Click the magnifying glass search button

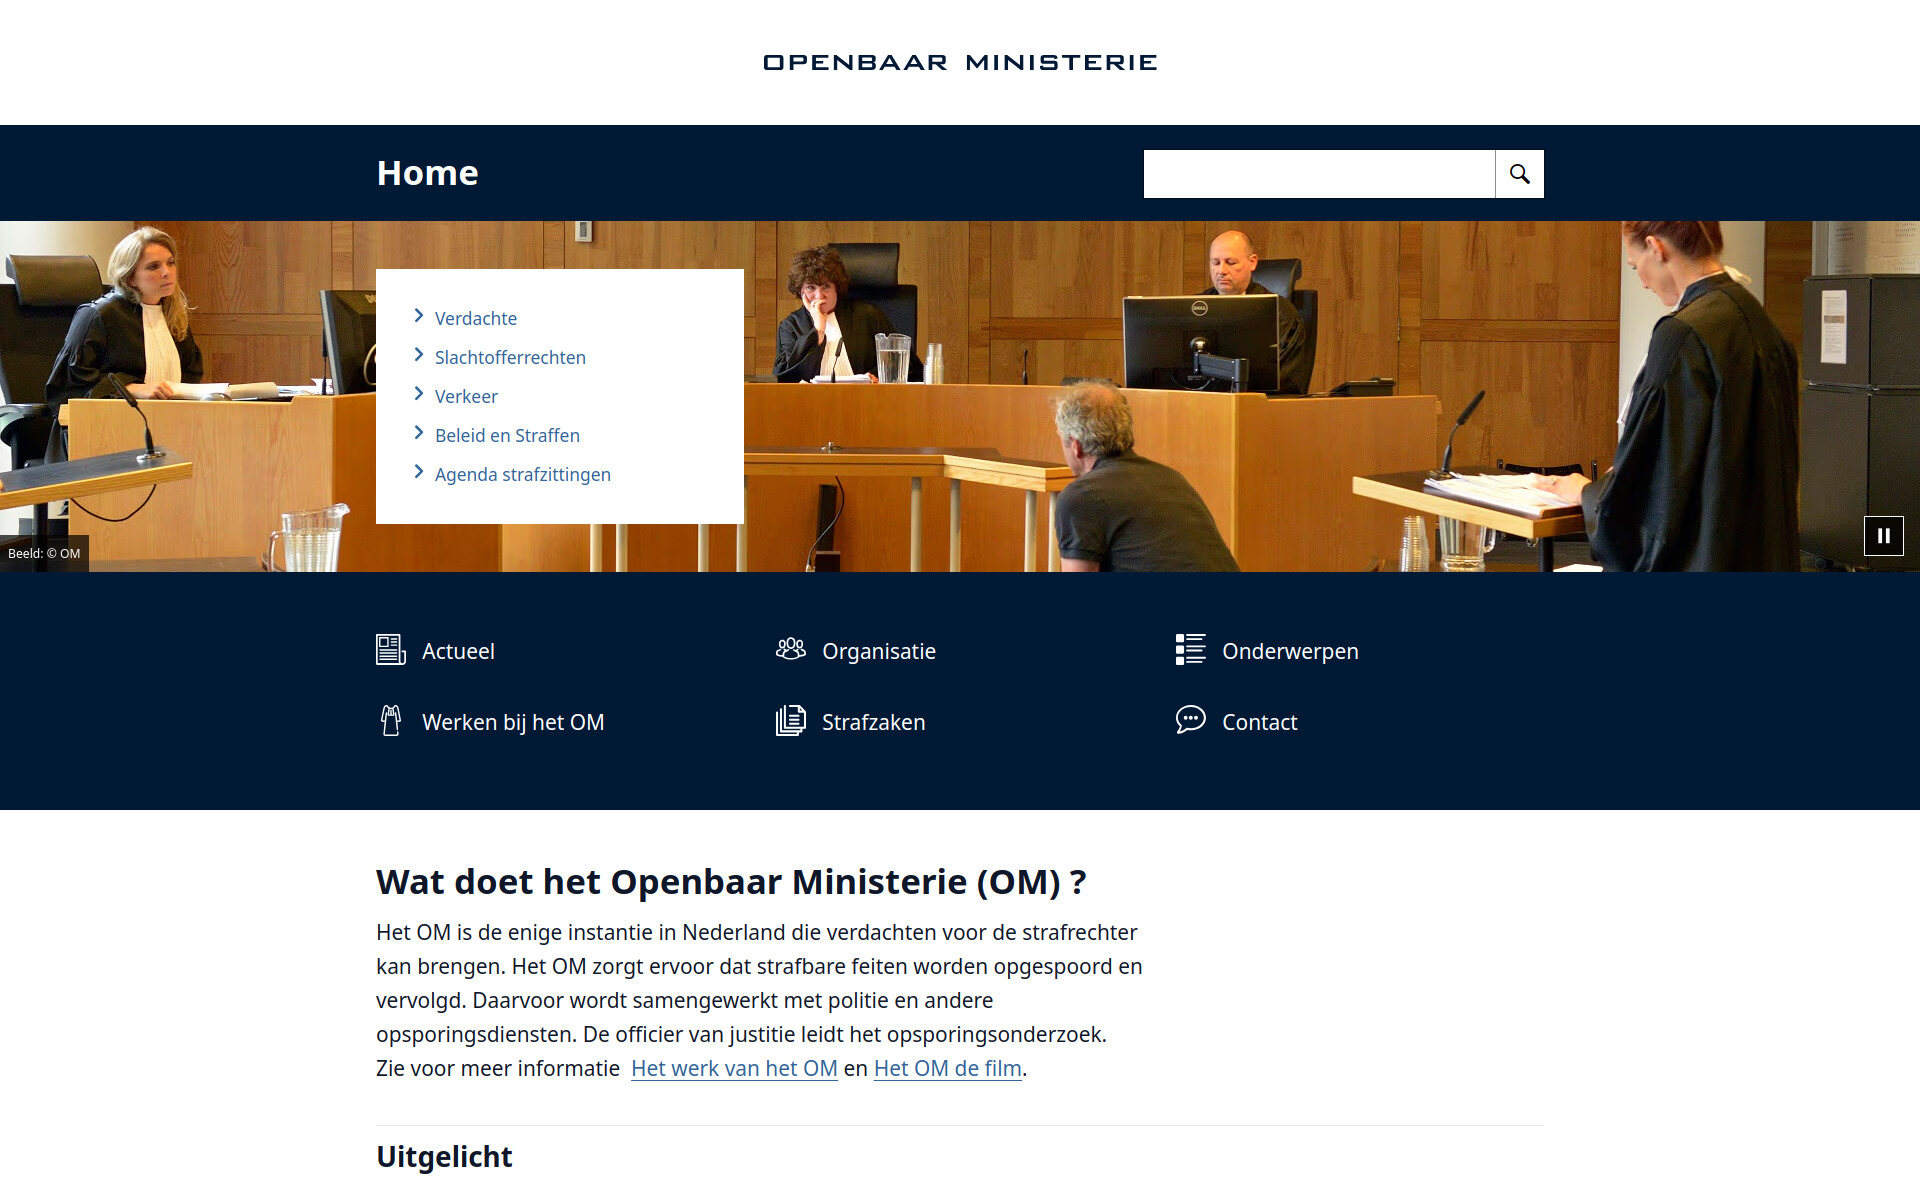[1519, 174]
